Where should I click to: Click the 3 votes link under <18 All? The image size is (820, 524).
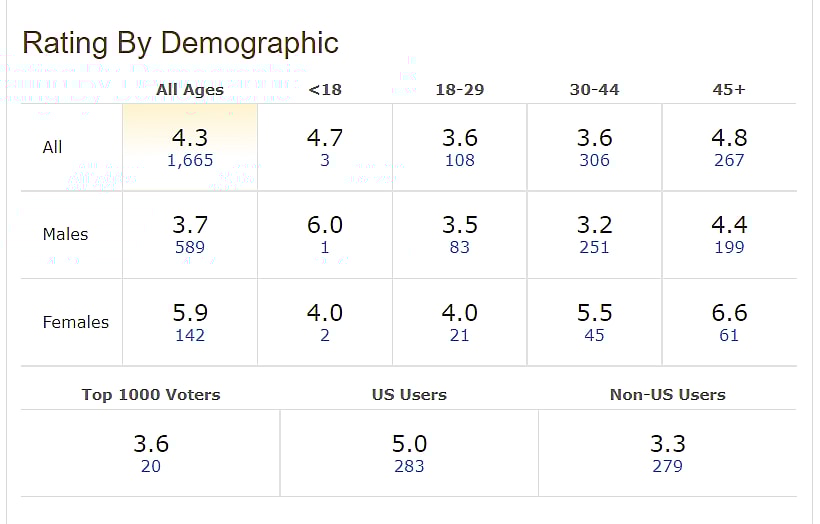pos(325,160)
